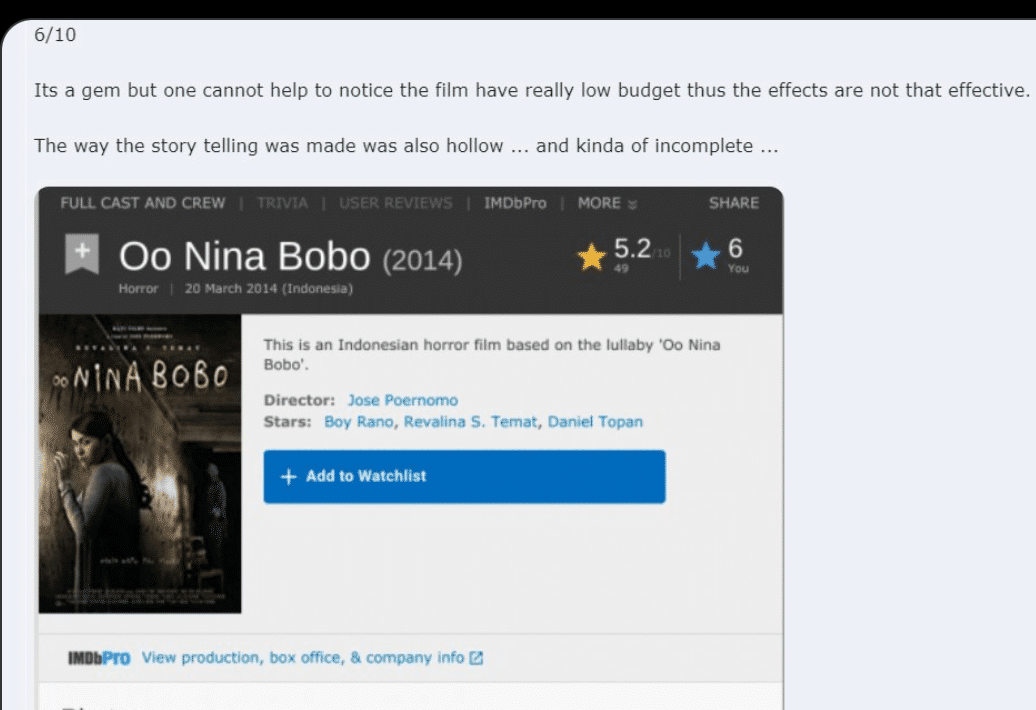Open USER REVIEWS

tap(396, 203)
